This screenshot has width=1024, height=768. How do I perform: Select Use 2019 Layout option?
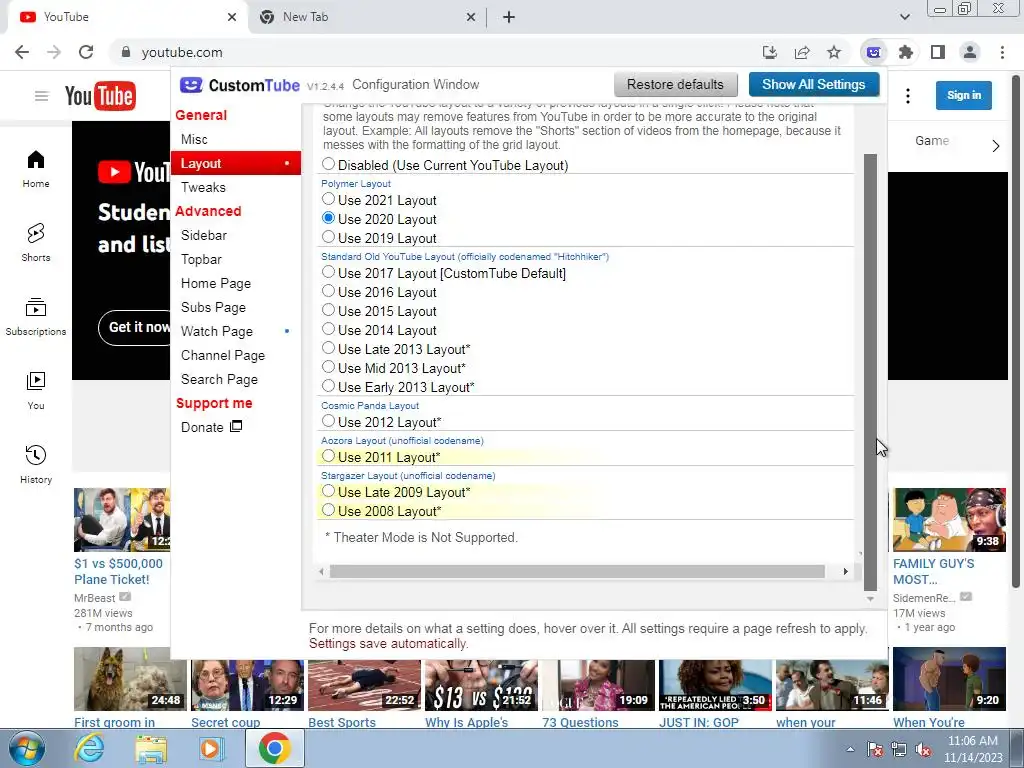(x=328, y=237)
